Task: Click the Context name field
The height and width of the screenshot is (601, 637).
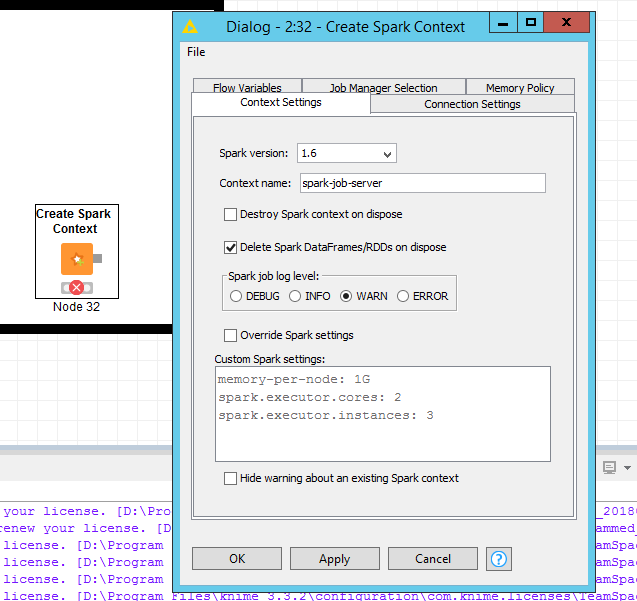Action: (x=423, y=183)
